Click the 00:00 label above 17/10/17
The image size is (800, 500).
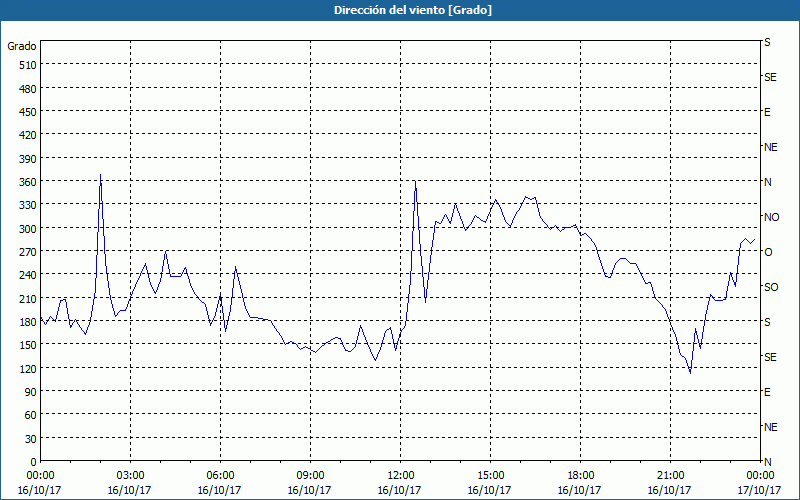(x=760, y=476)
